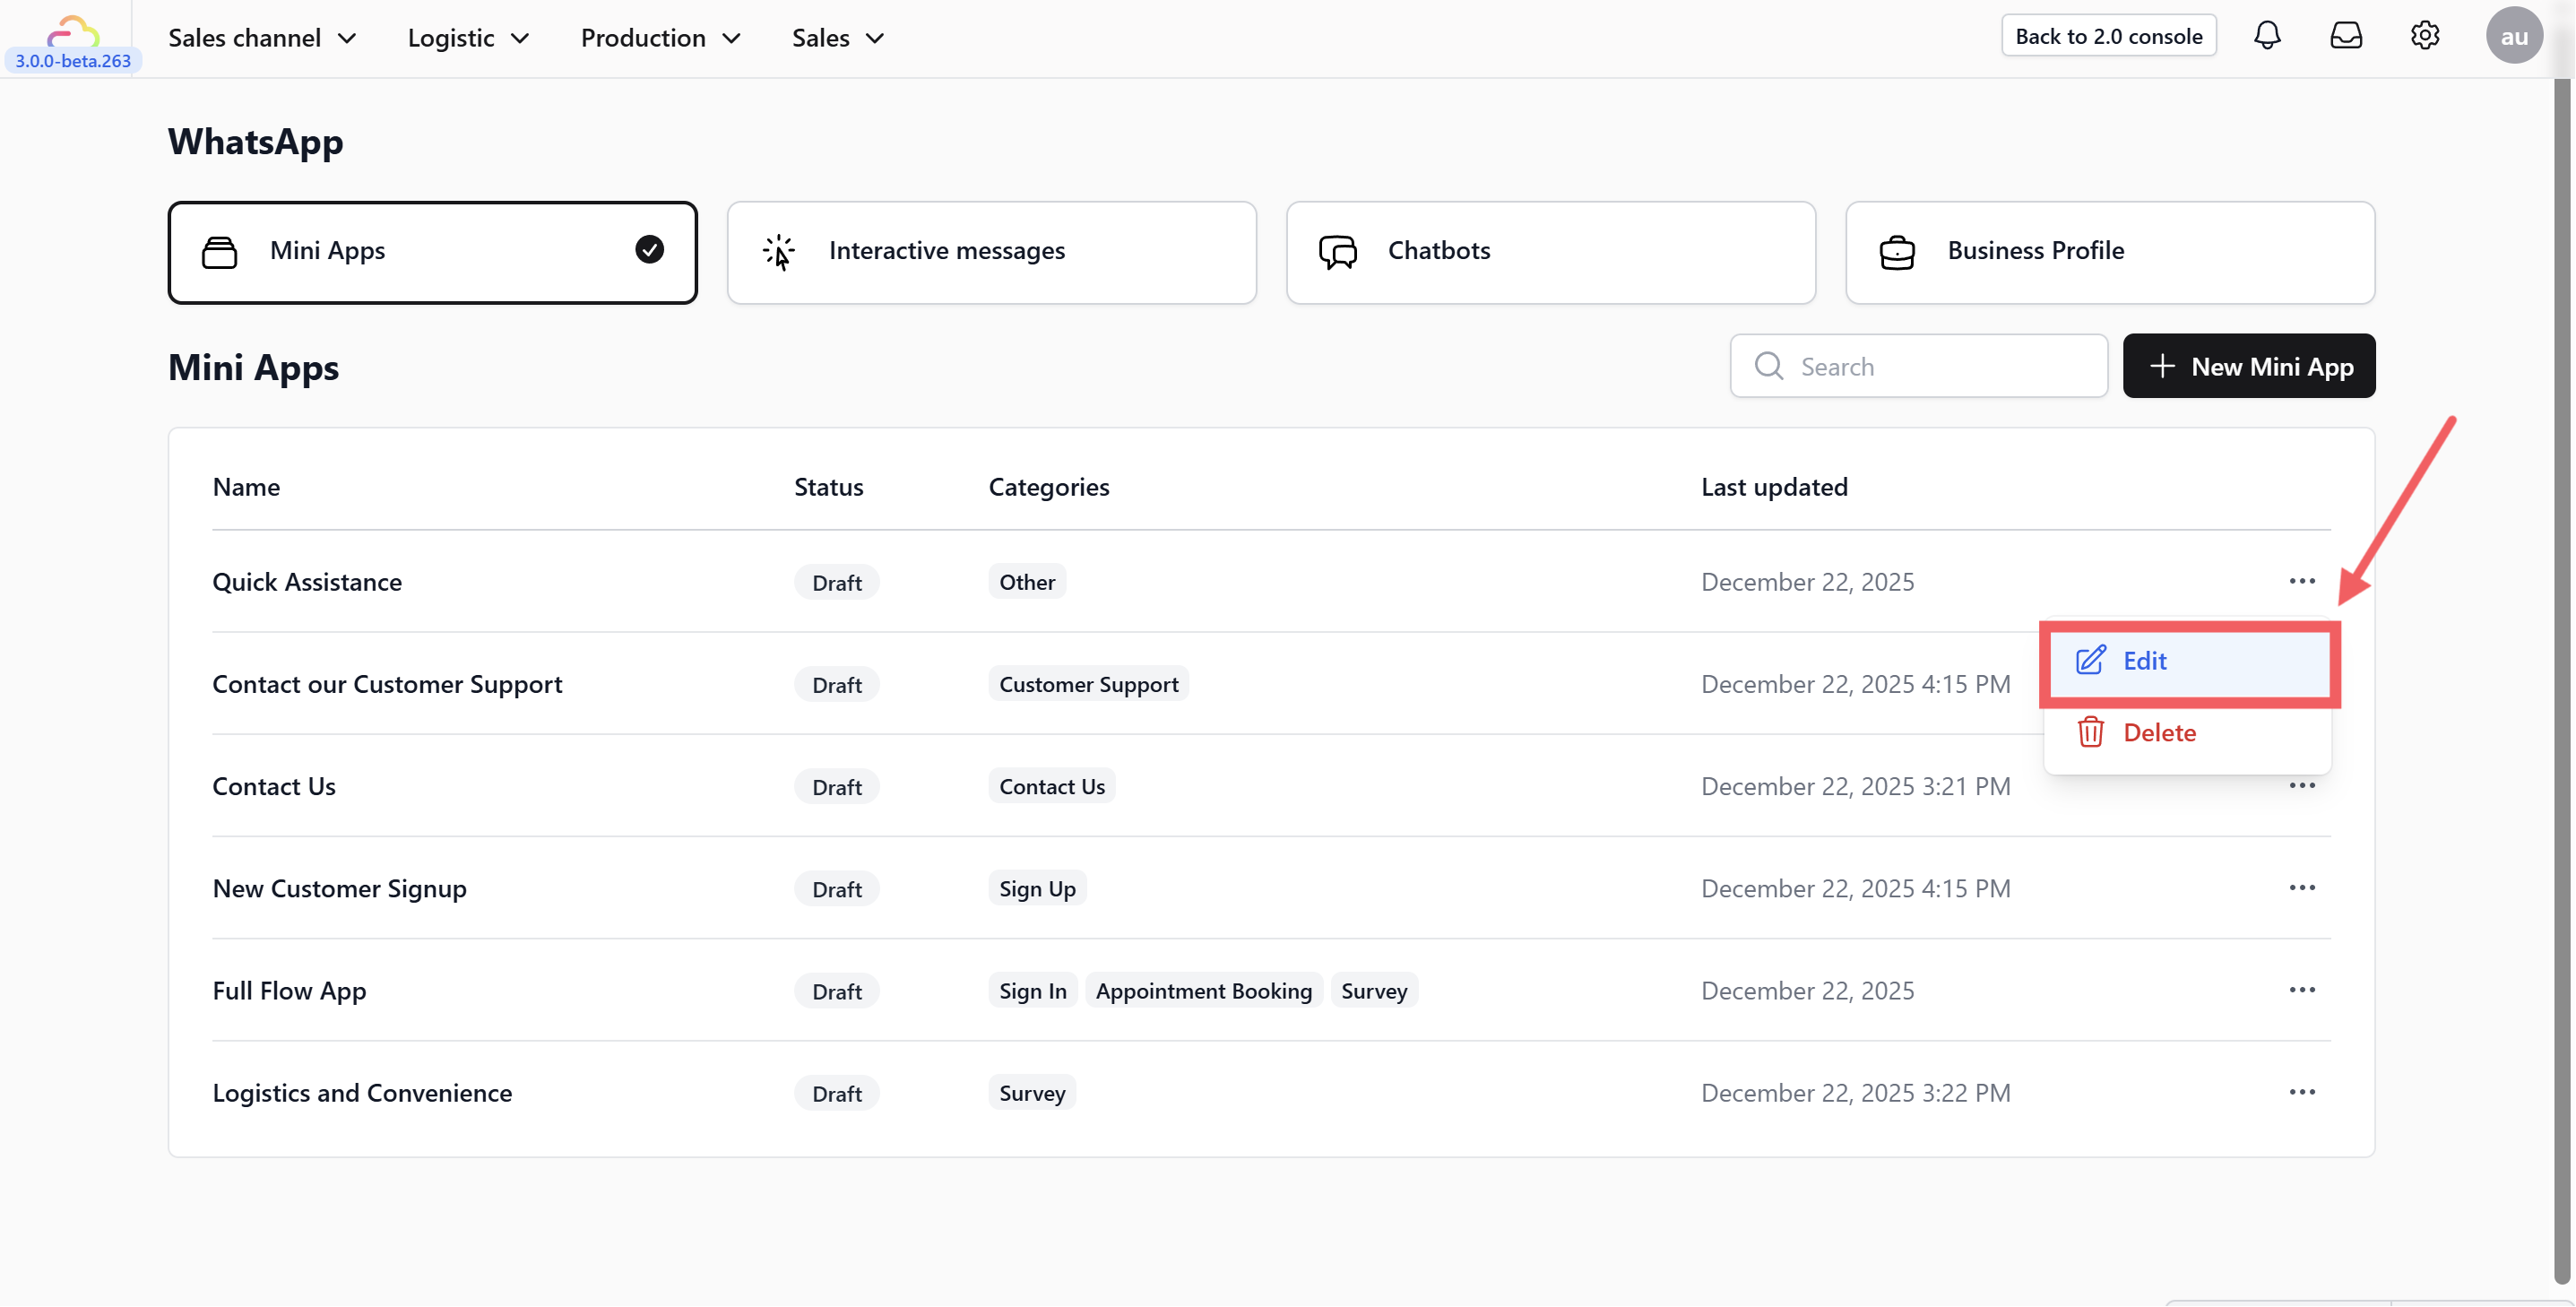
Task: Expand the Logistic menu
Action: 468,38
